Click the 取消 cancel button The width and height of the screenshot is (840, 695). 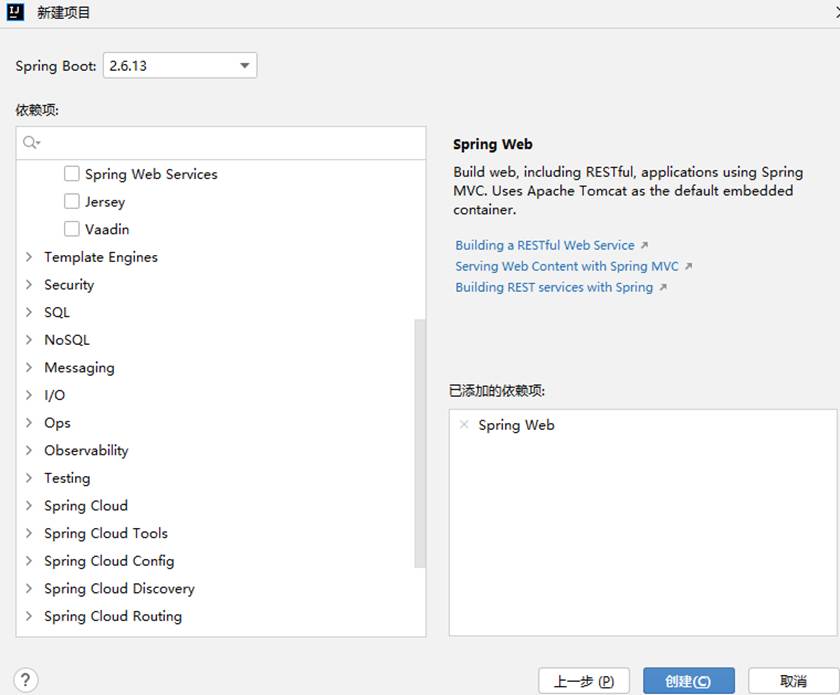coord(793,681)
